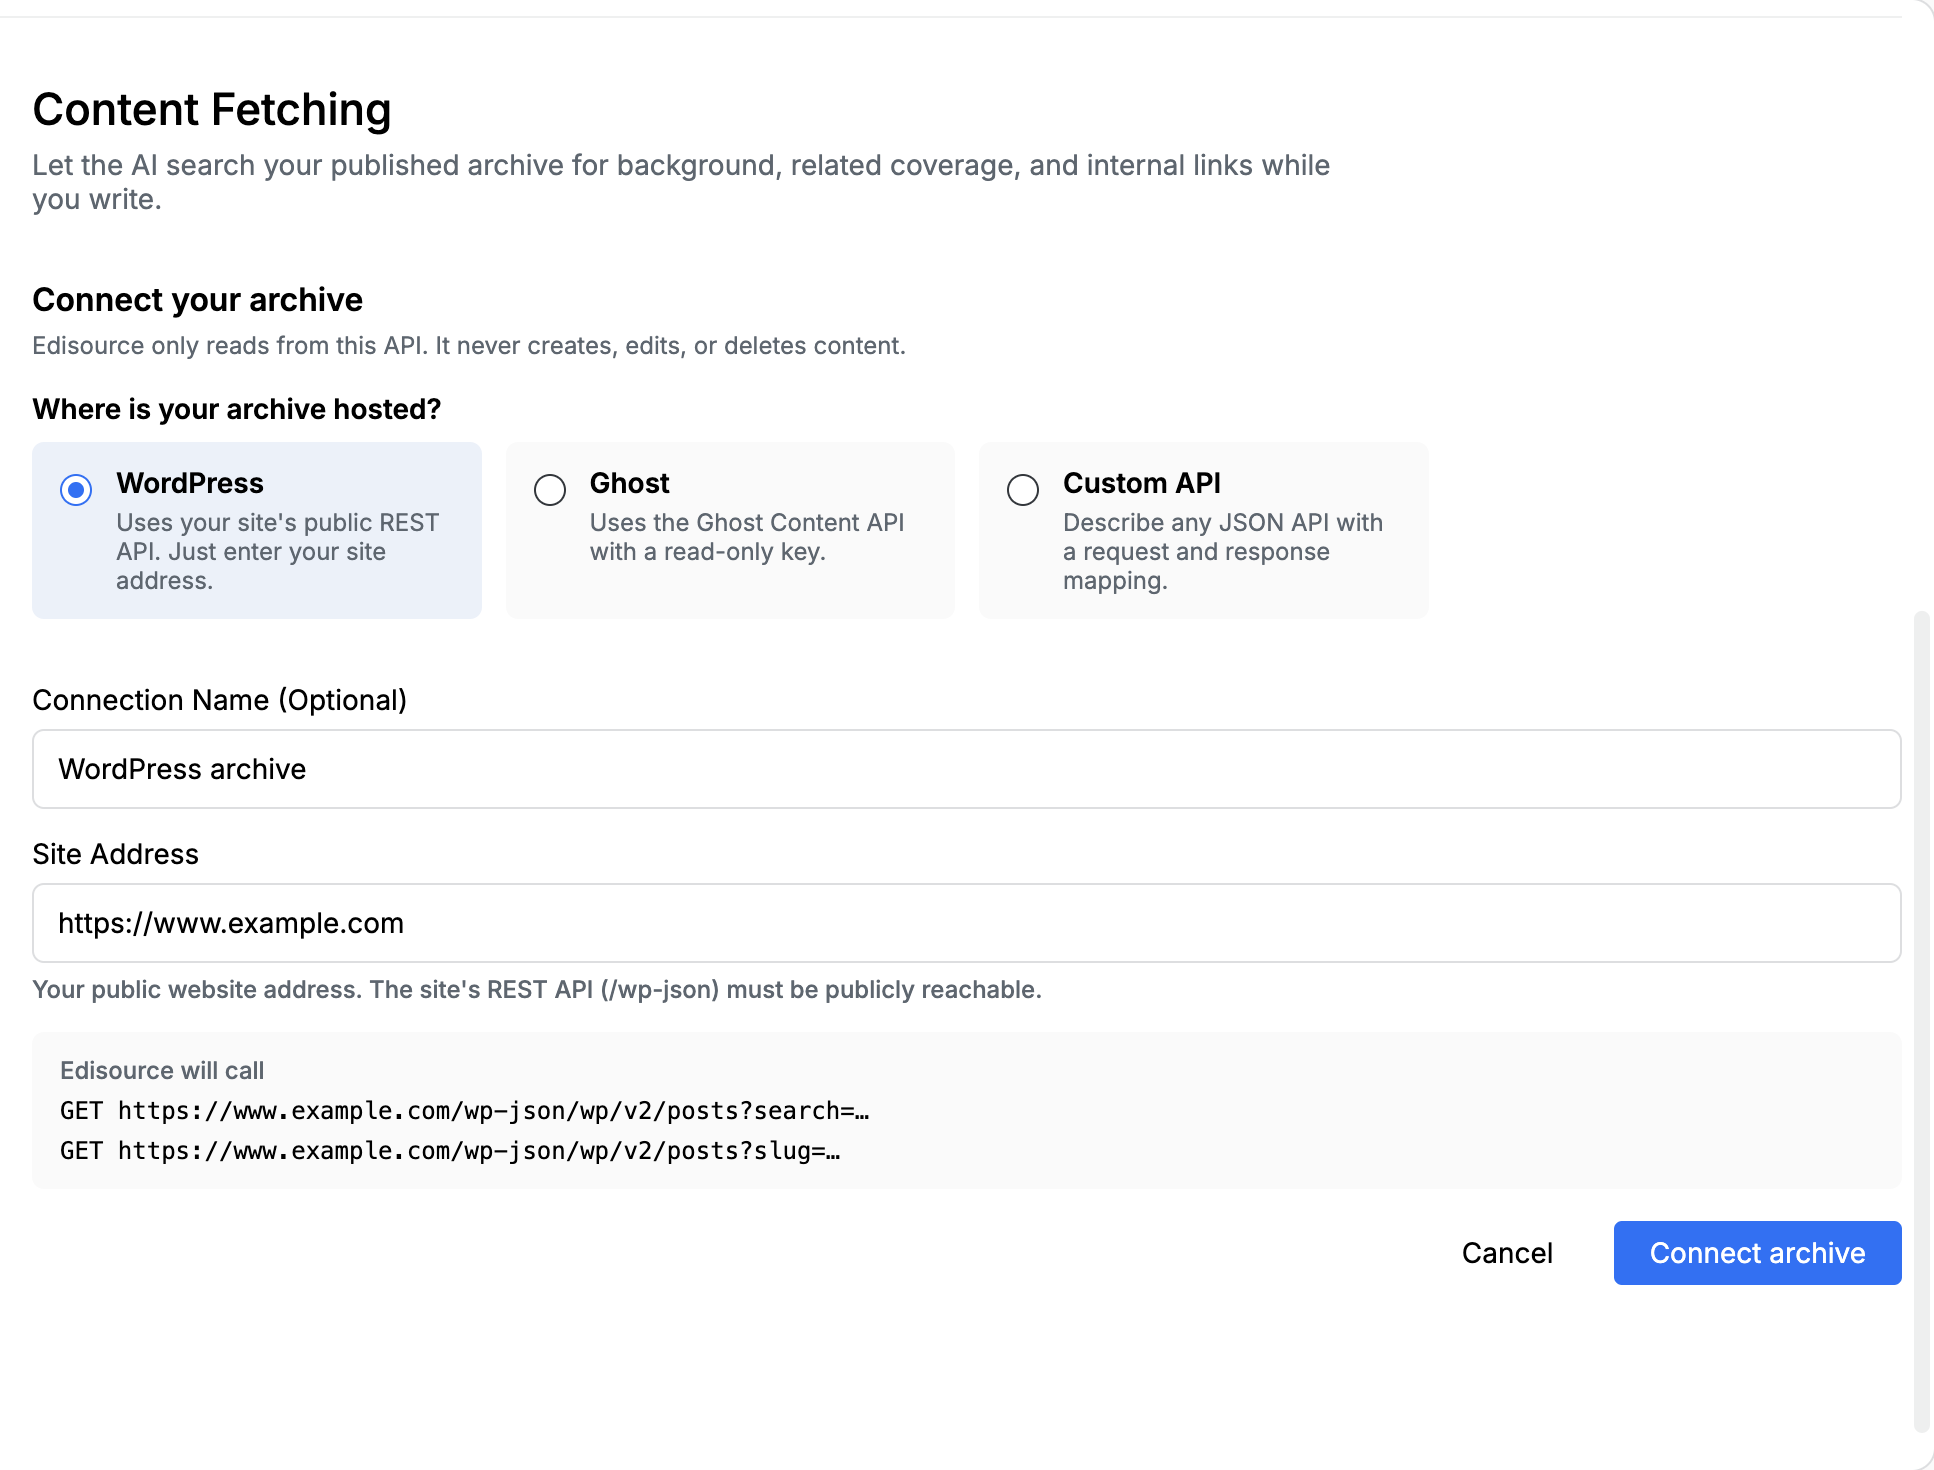
Task: Click the Site Address input field
Action: (966, 923)
